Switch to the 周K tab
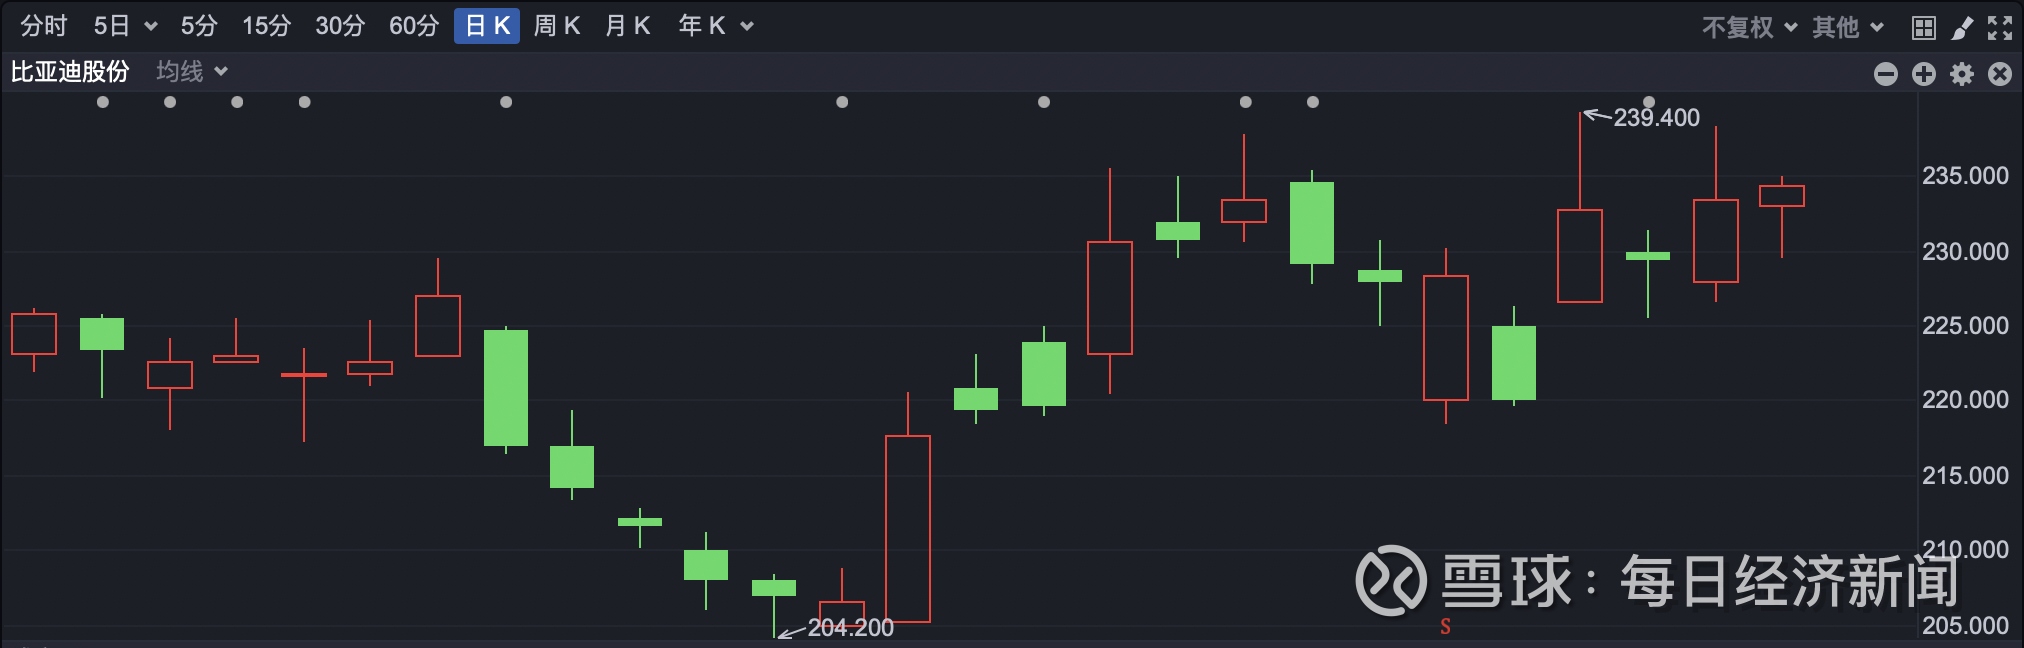 (x=557, y=26)
